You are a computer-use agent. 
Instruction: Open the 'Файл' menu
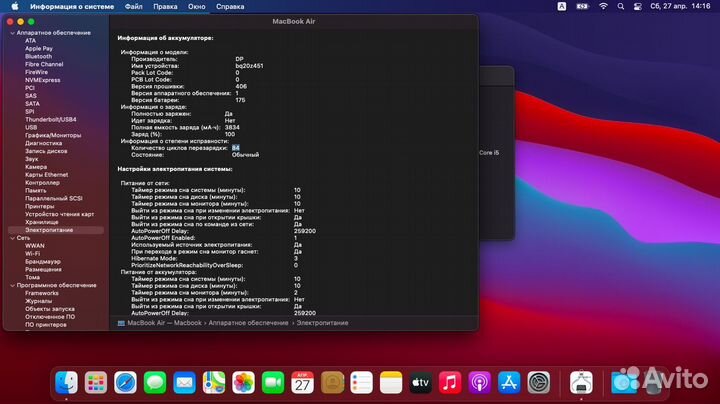[134, 6]
